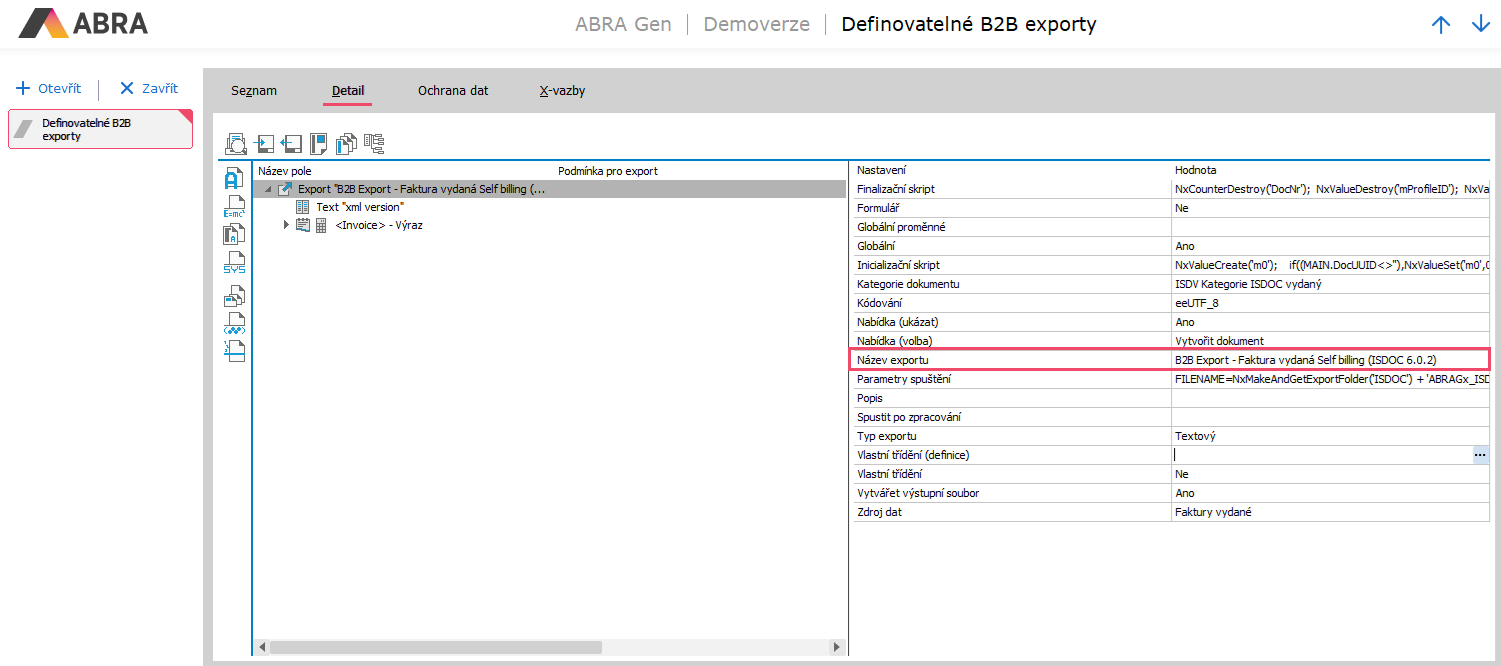1501x666 pixels.
Task: Click the eeUTF_8 encoding value
Action: coord(1197,303)
